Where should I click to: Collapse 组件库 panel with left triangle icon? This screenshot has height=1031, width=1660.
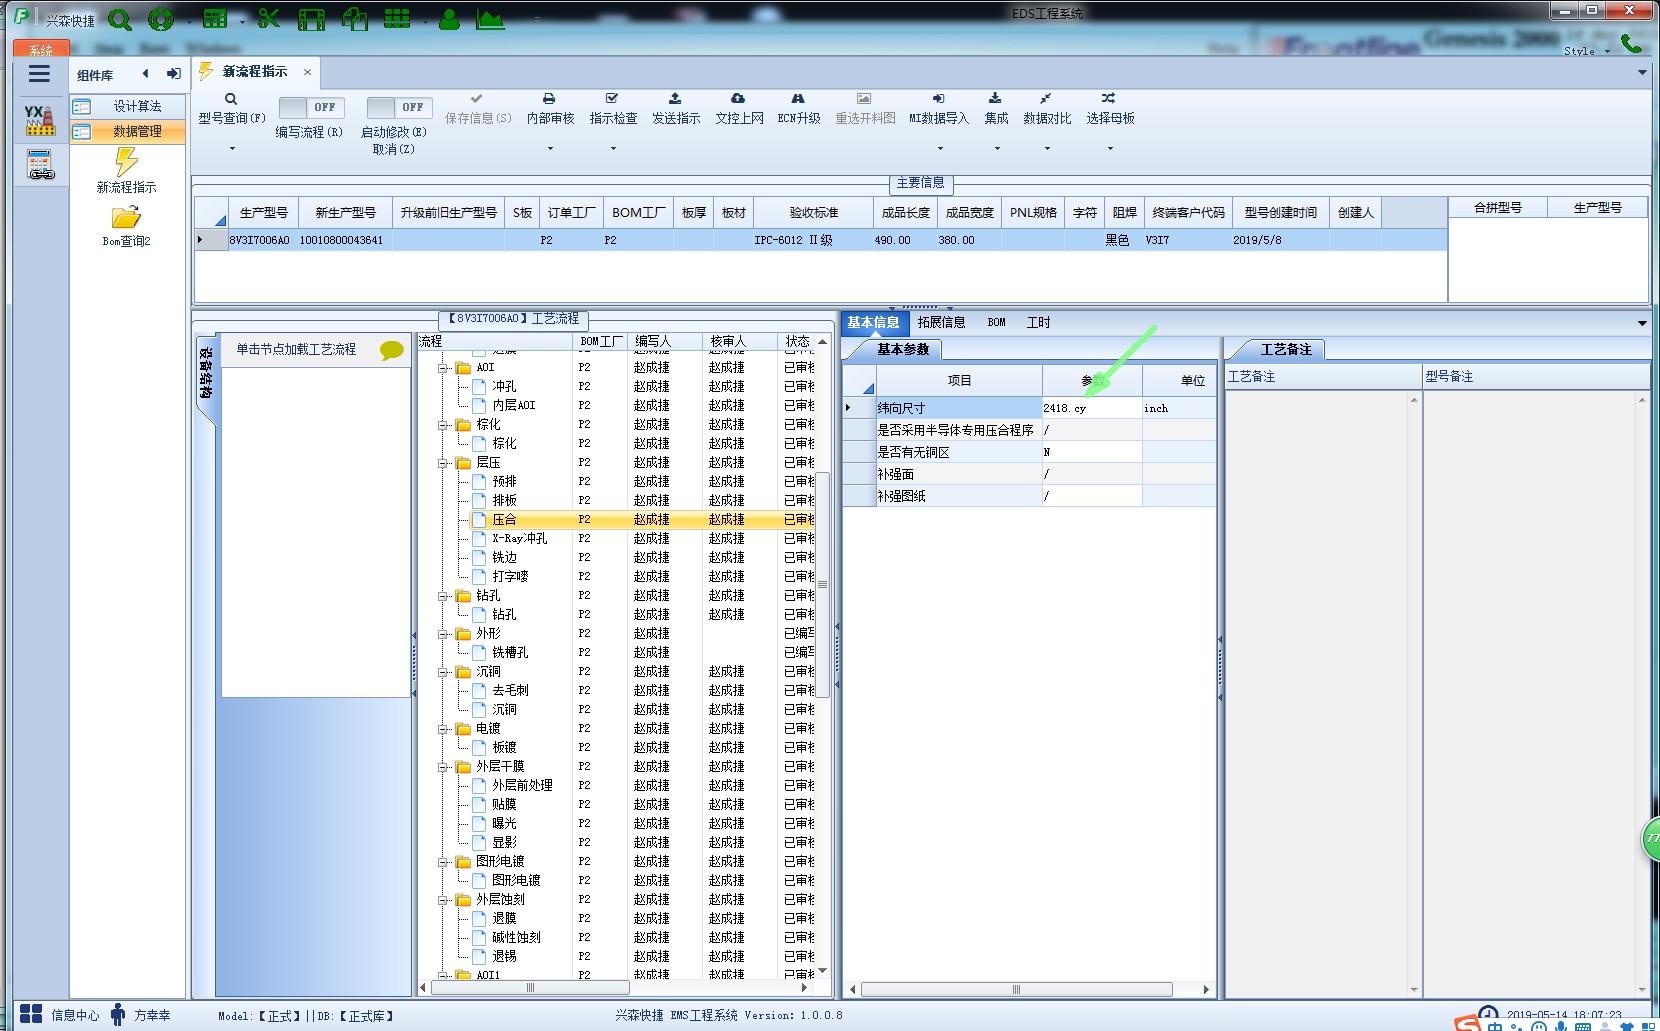(146, 73)
